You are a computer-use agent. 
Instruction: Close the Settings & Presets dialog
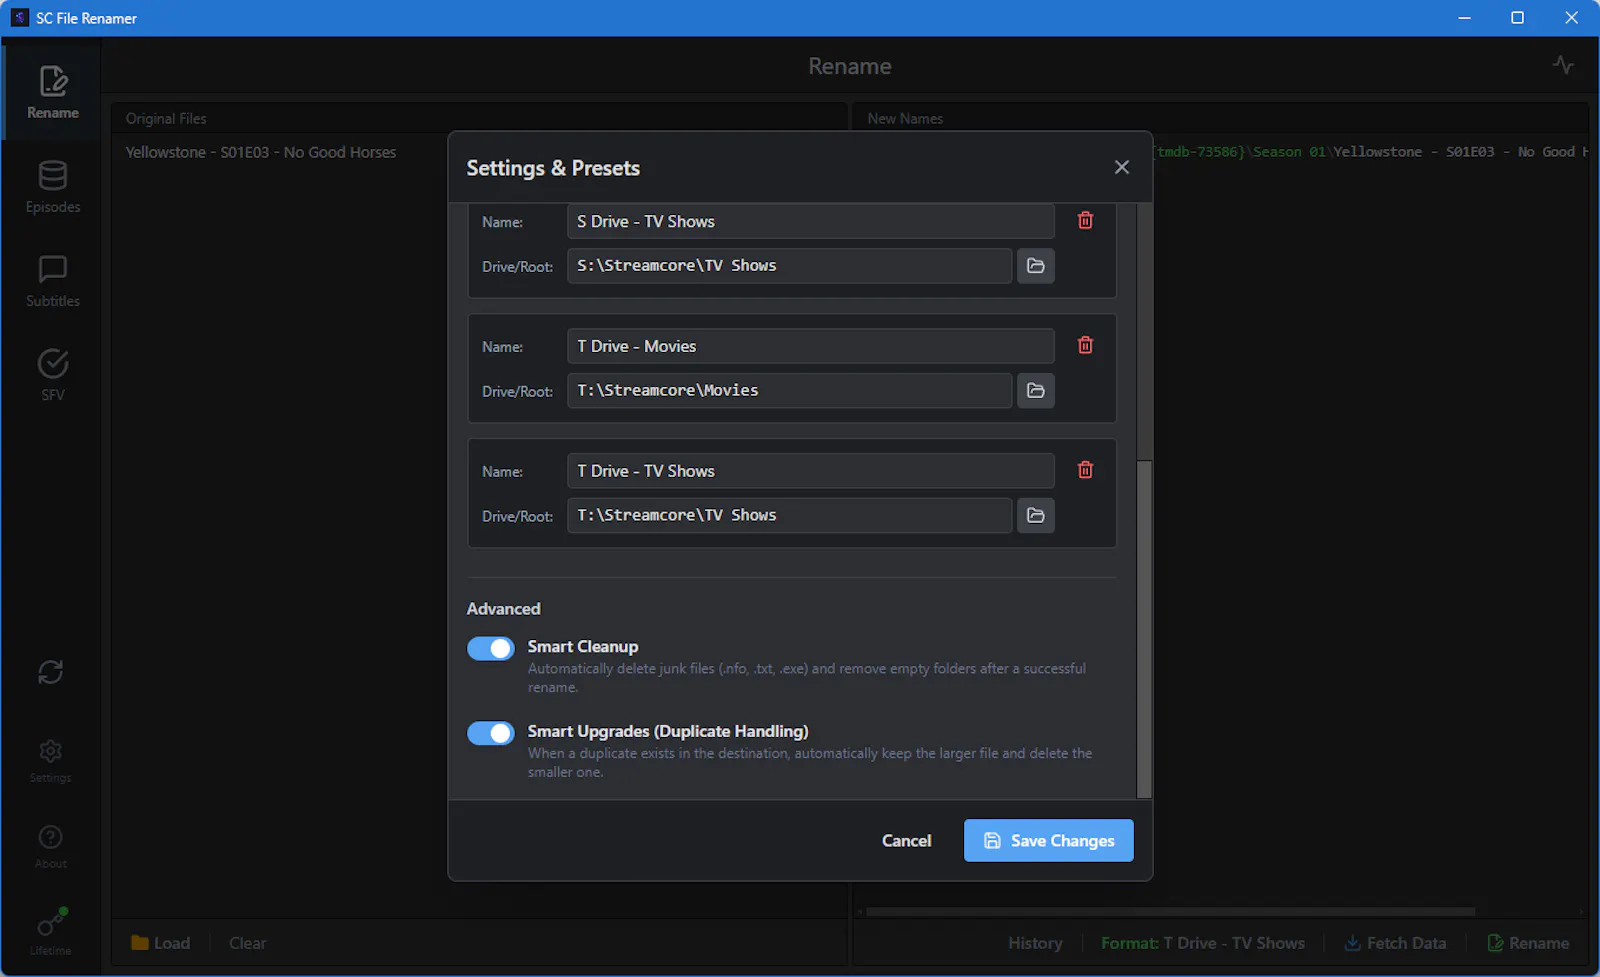coord(1122,167)
